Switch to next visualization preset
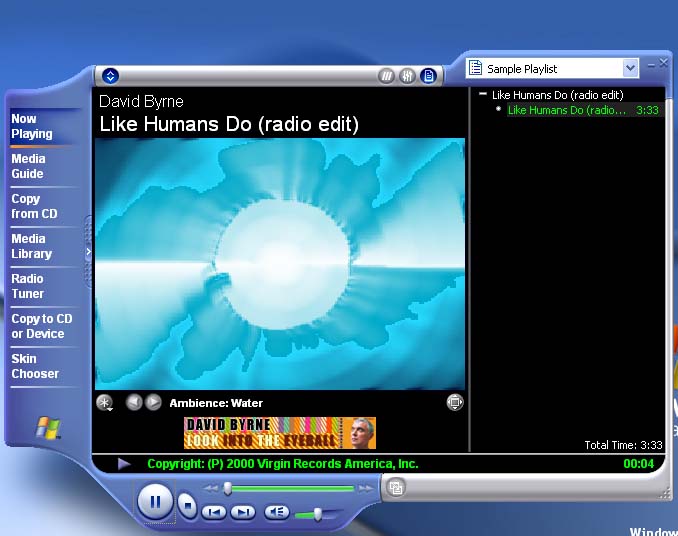 tap(153, 402)
